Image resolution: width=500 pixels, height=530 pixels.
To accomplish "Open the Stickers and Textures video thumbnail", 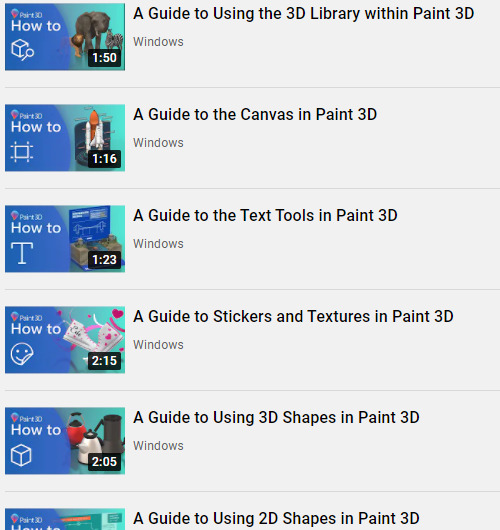I will click(x=65, y=340).
